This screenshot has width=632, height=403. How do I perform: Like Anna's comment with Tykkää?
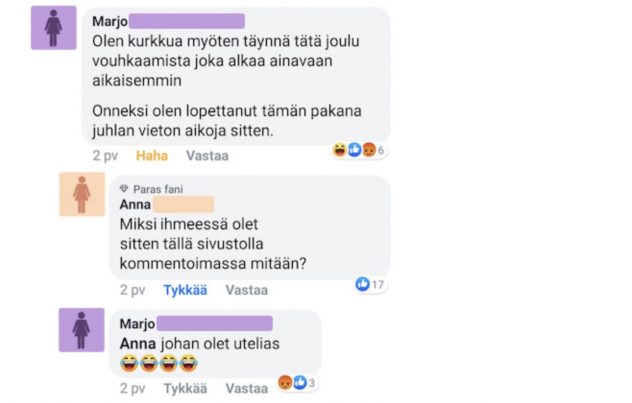[x=185, y=290]
